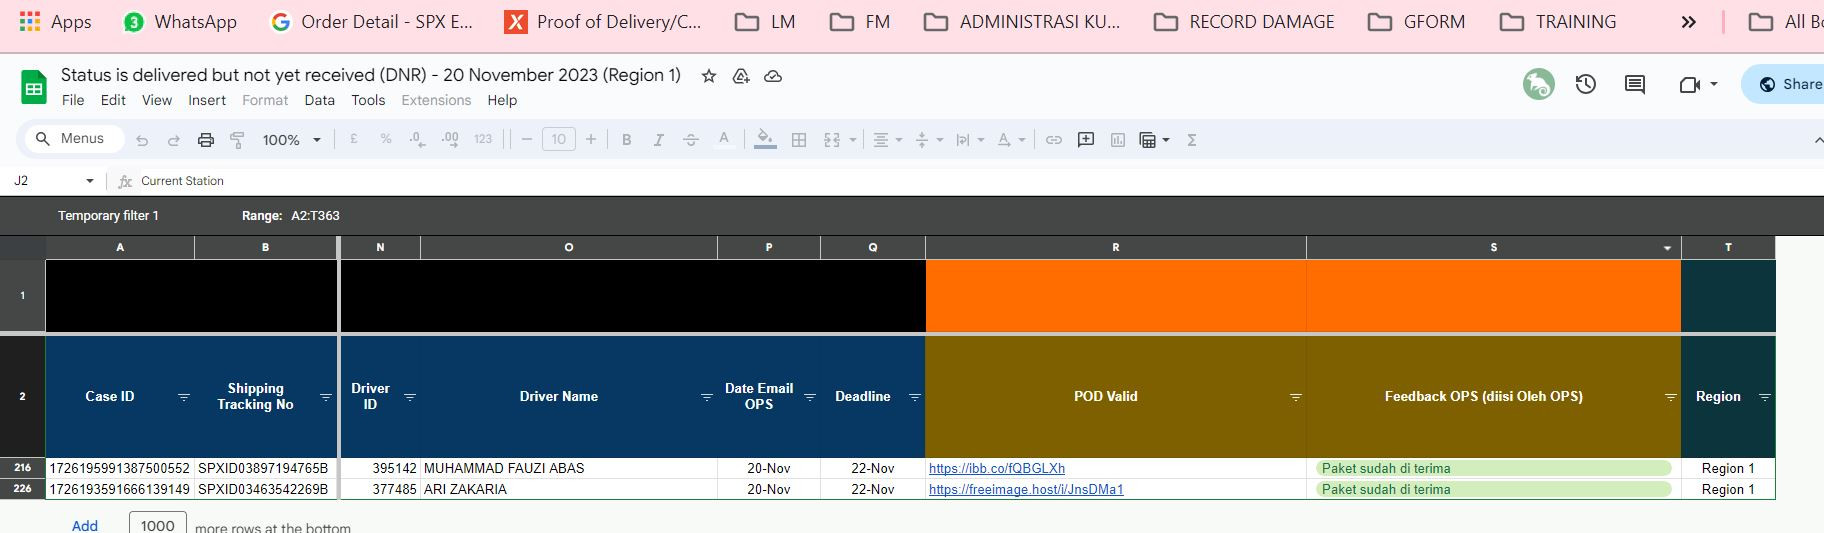Decrease the font size

527,140
